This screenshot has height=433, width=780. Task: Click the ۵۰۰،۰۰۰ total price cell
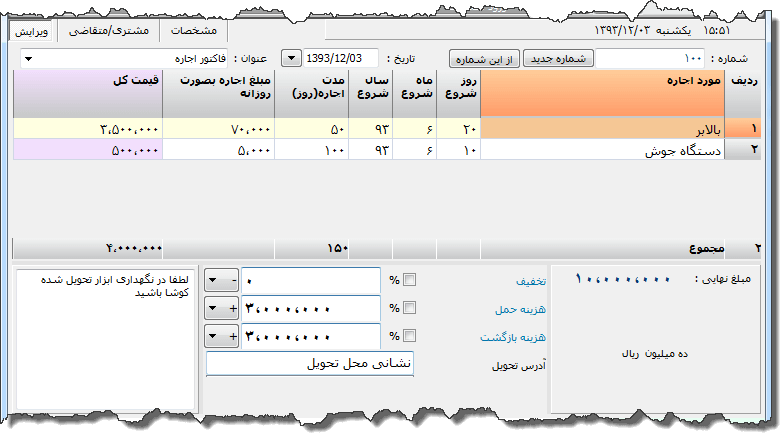pyautogui.click(x=88, y=149)
